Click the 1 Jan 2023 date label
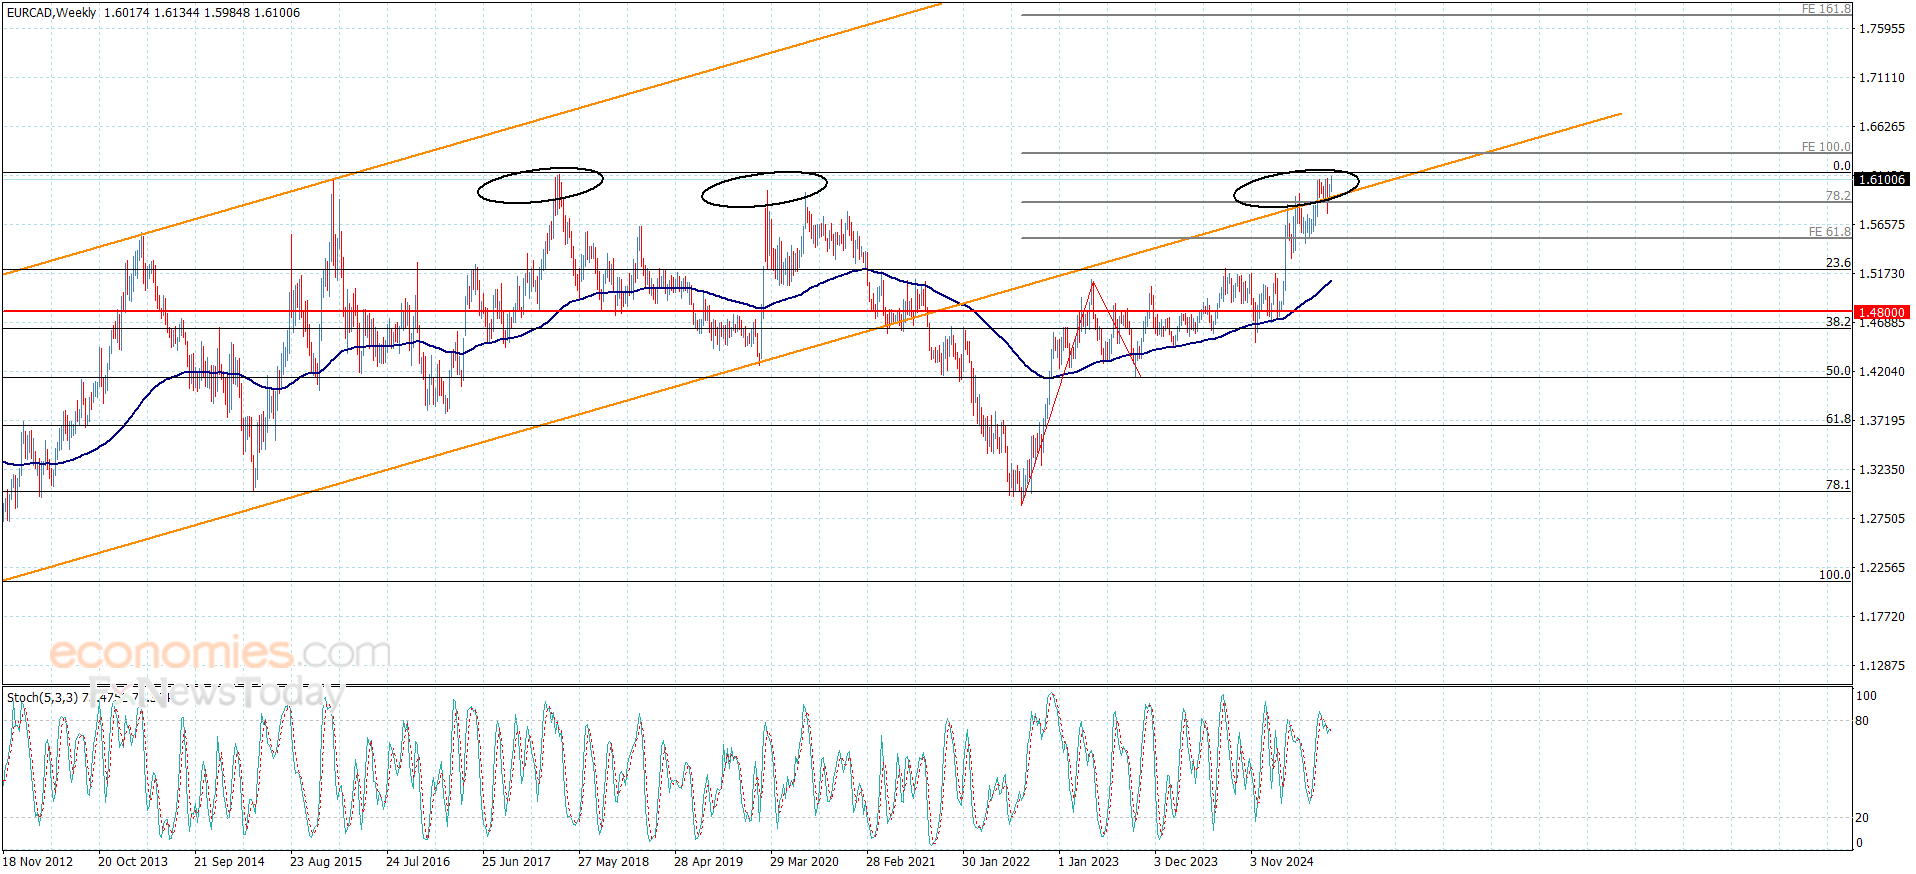Image resolution: width=1916 pixels, height=874 pixels. [1088, 862]
